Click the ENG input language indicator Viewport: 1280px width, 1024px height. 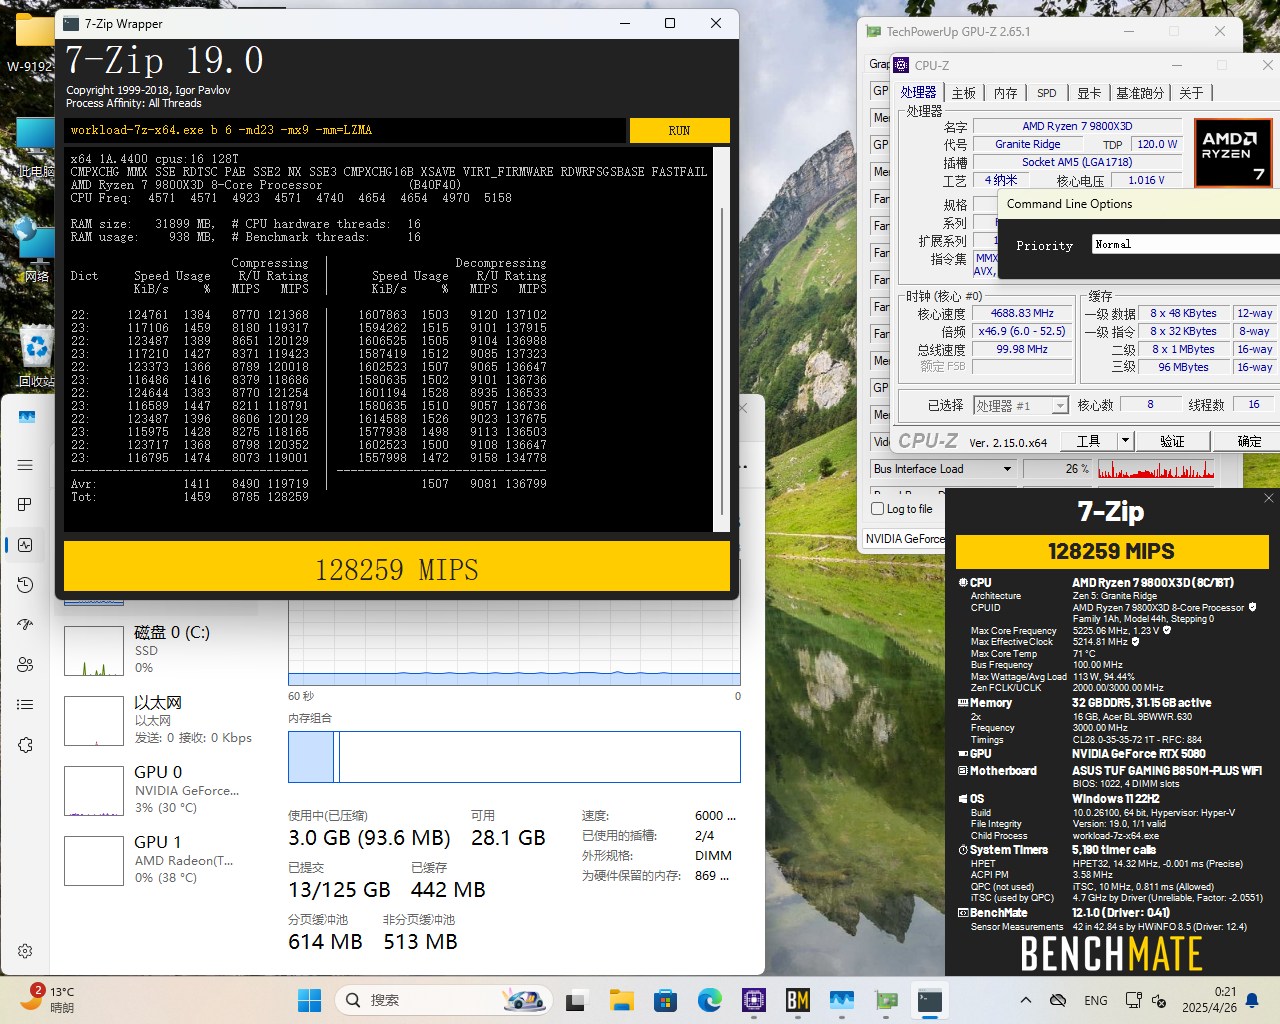1095,1000
